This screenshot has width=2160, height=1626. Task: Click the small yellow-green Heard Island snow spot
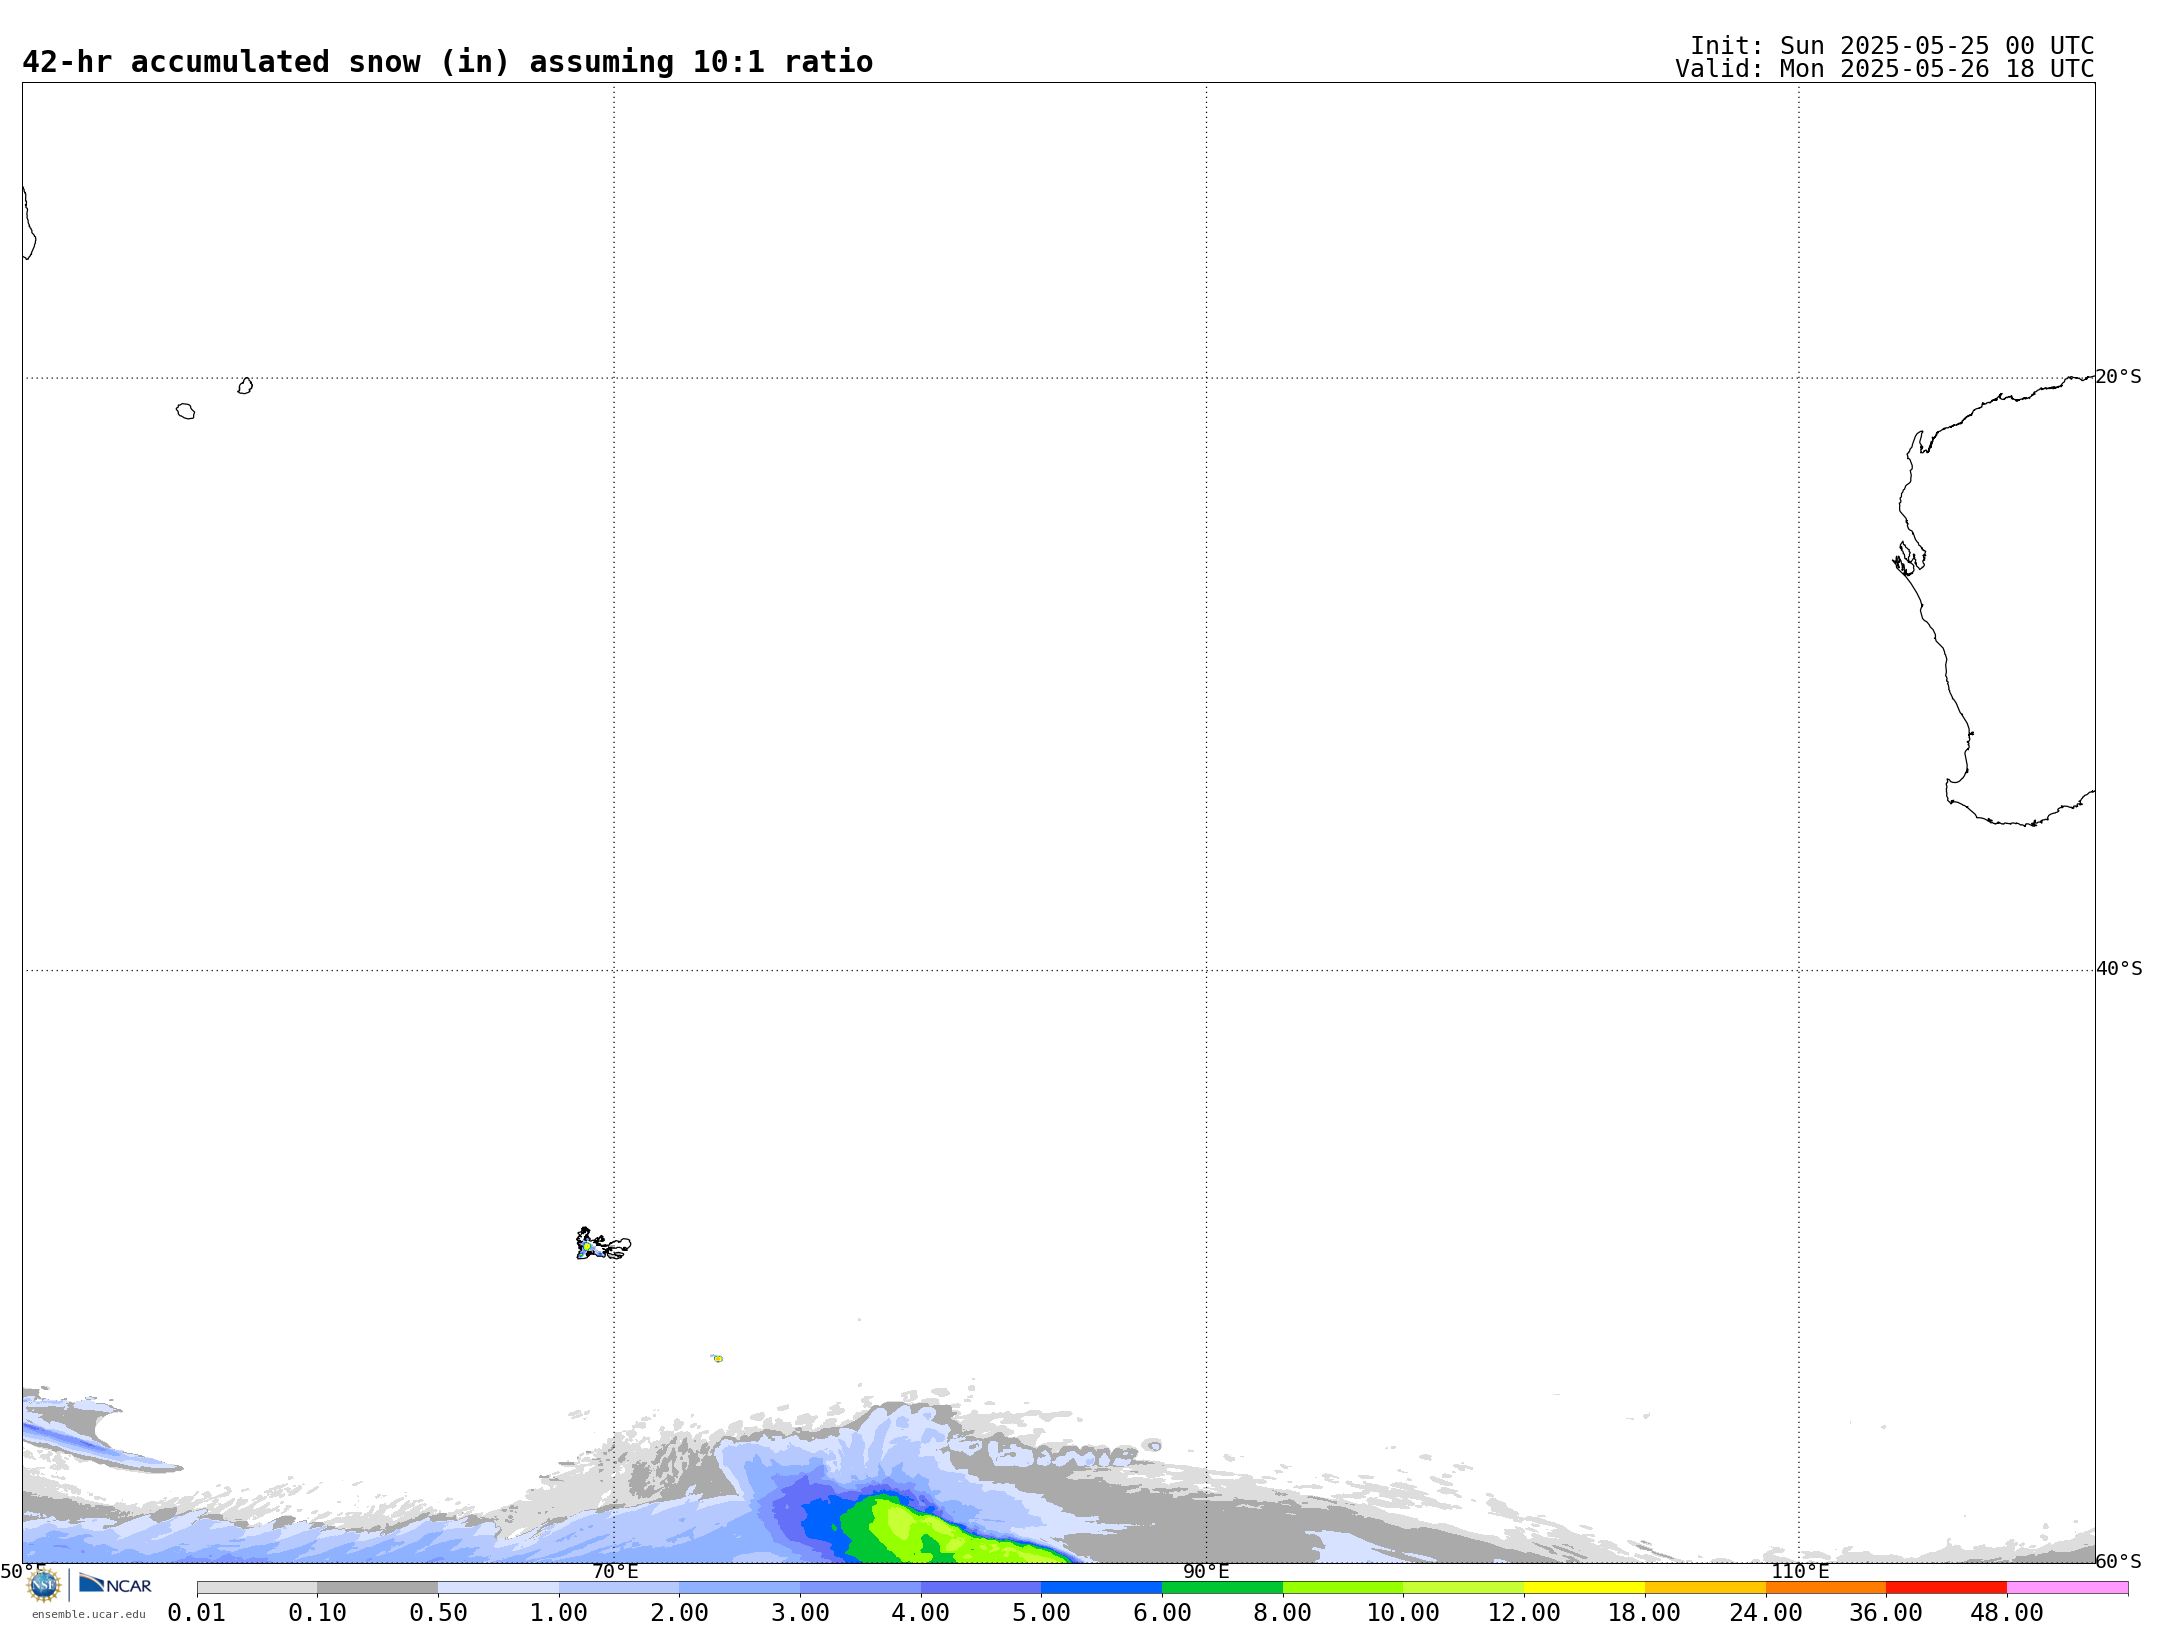pos(717,1358)
